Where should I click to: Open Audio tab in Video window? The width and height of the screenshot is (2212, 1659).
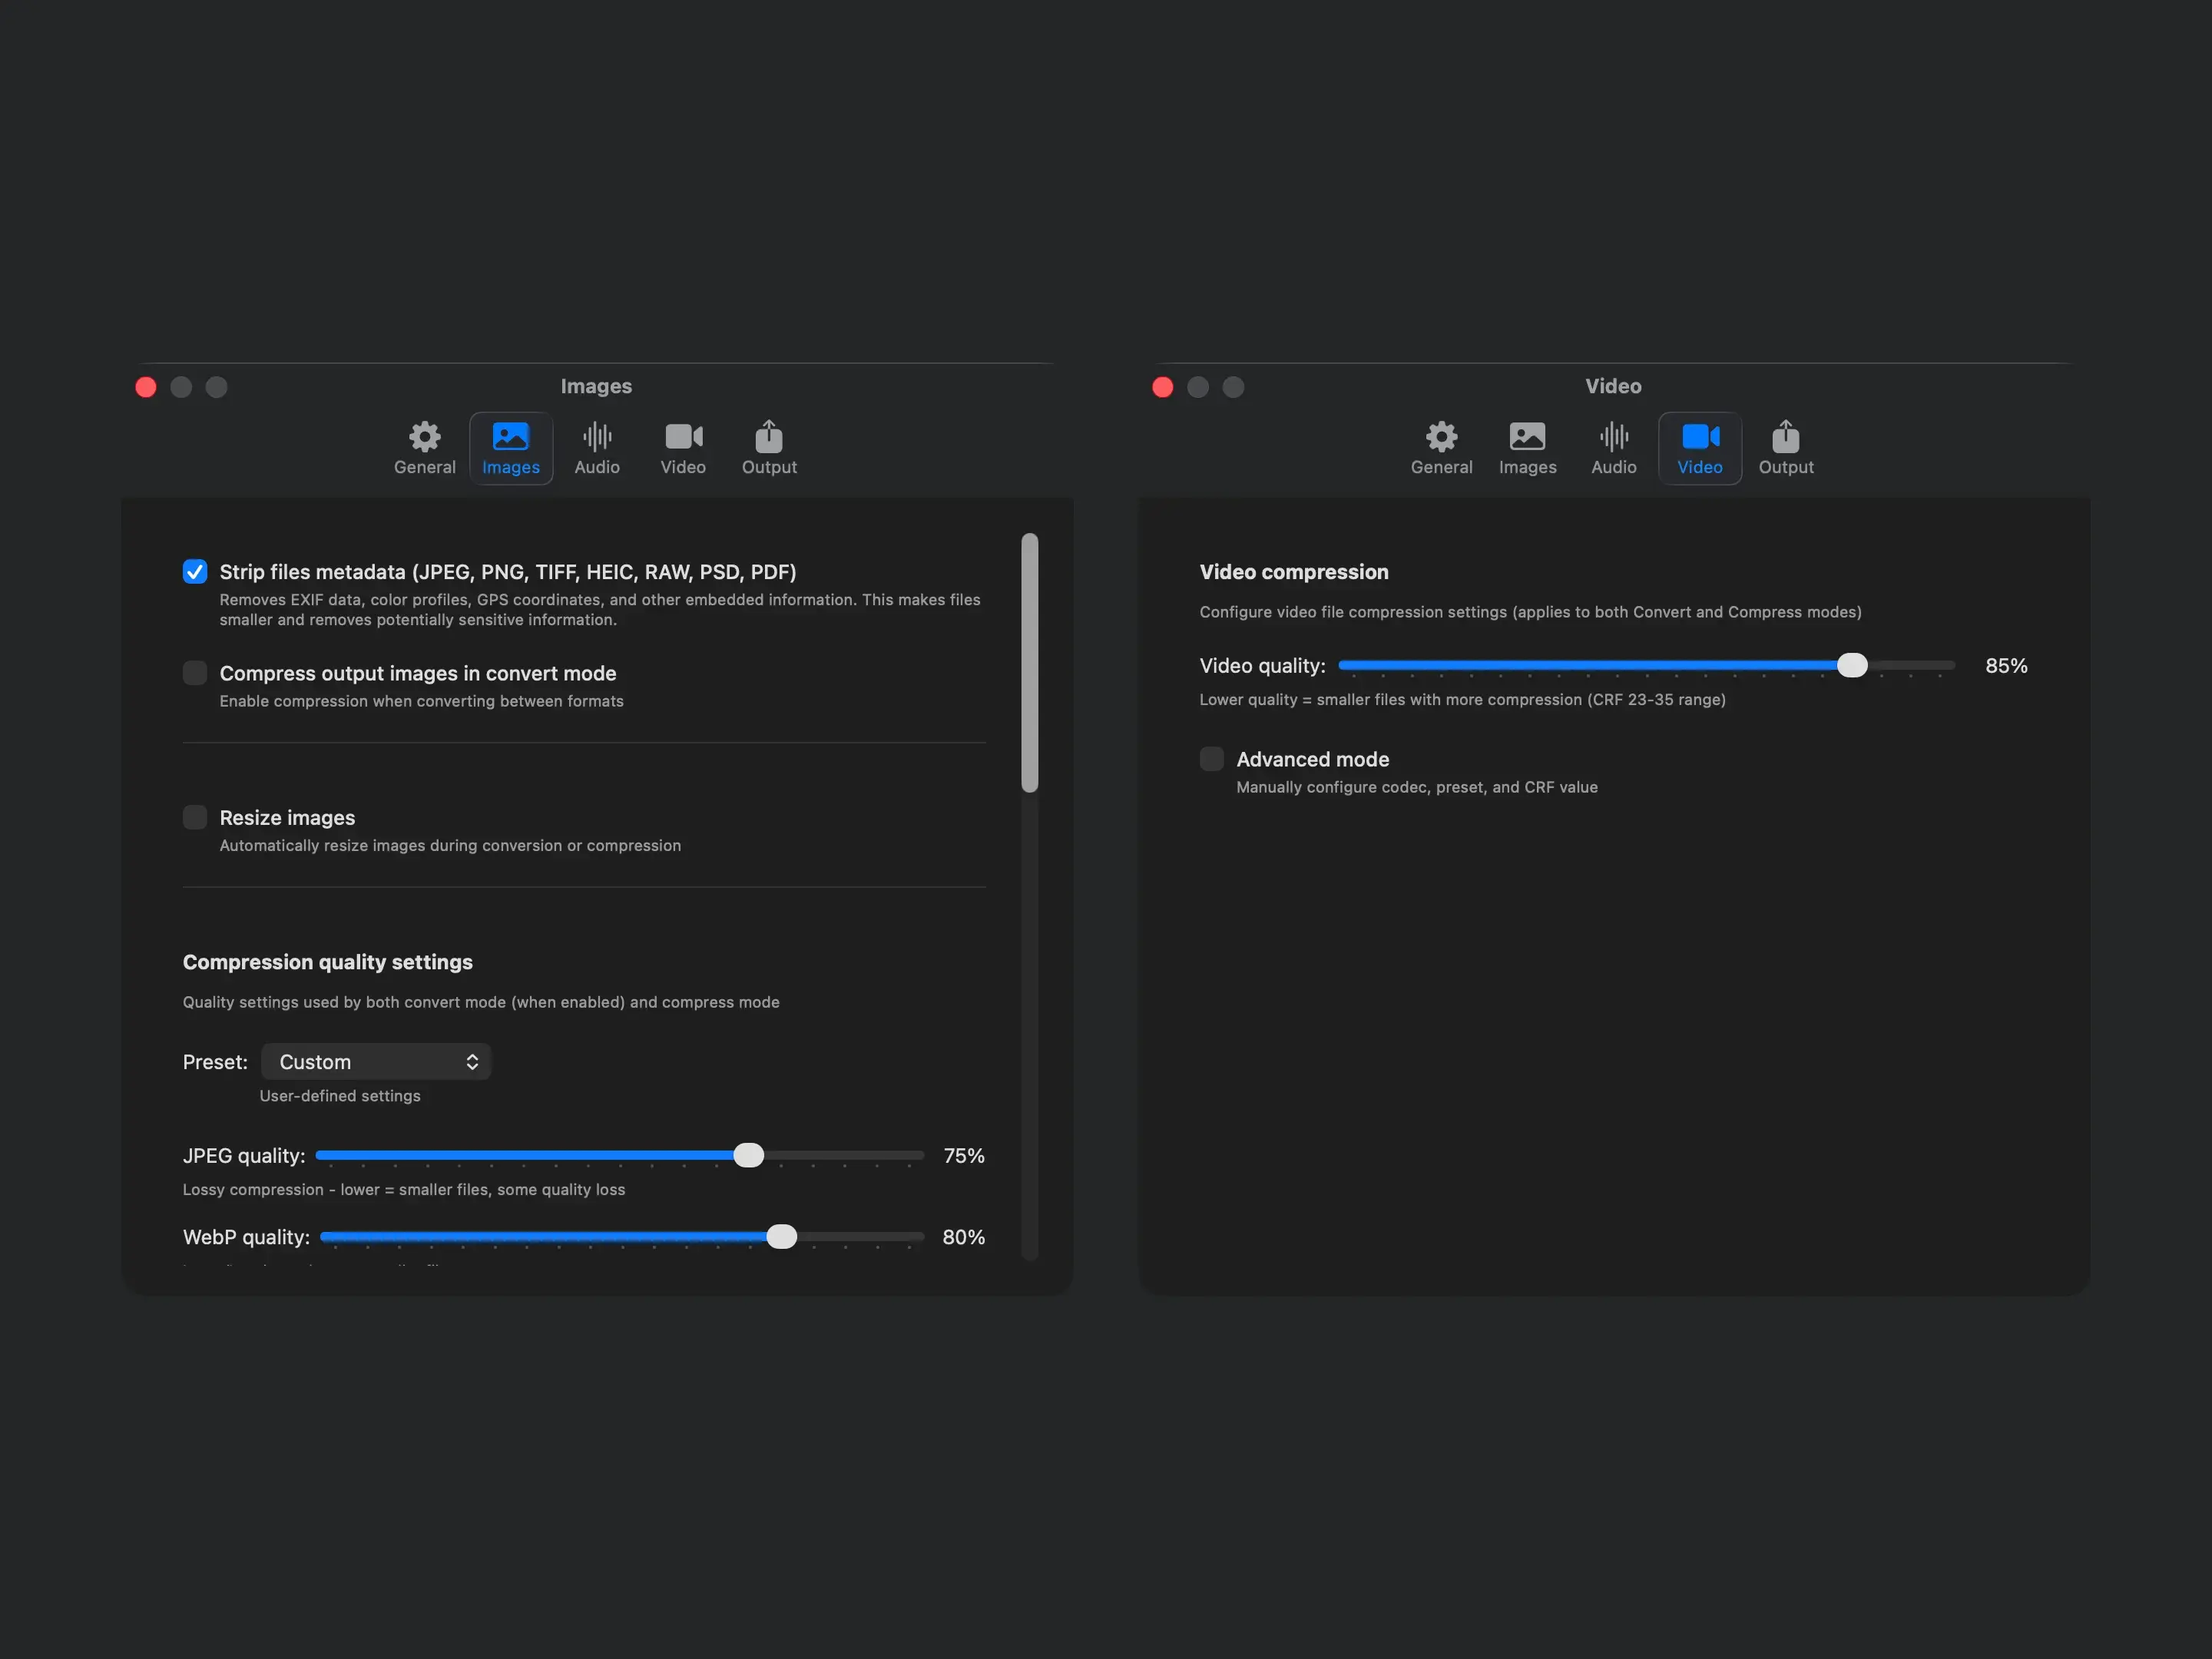tap(1613, 447)
